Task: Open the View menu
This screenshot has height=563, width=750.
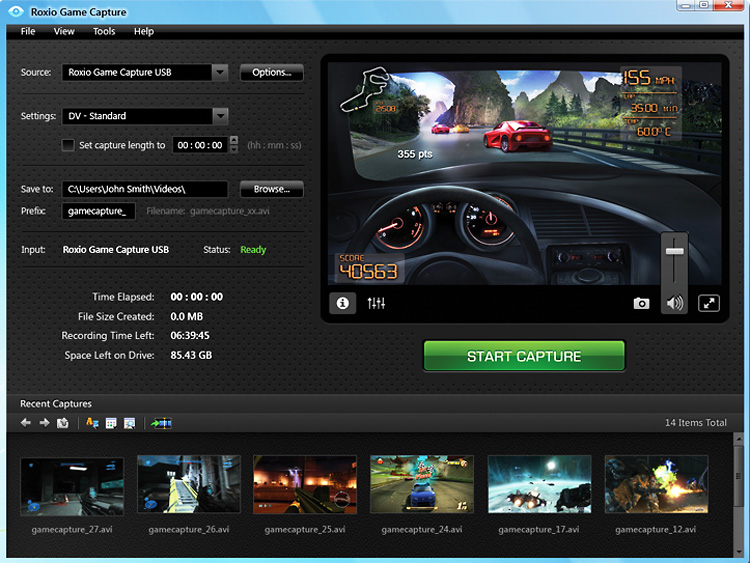Action: (x=64, y=32)
